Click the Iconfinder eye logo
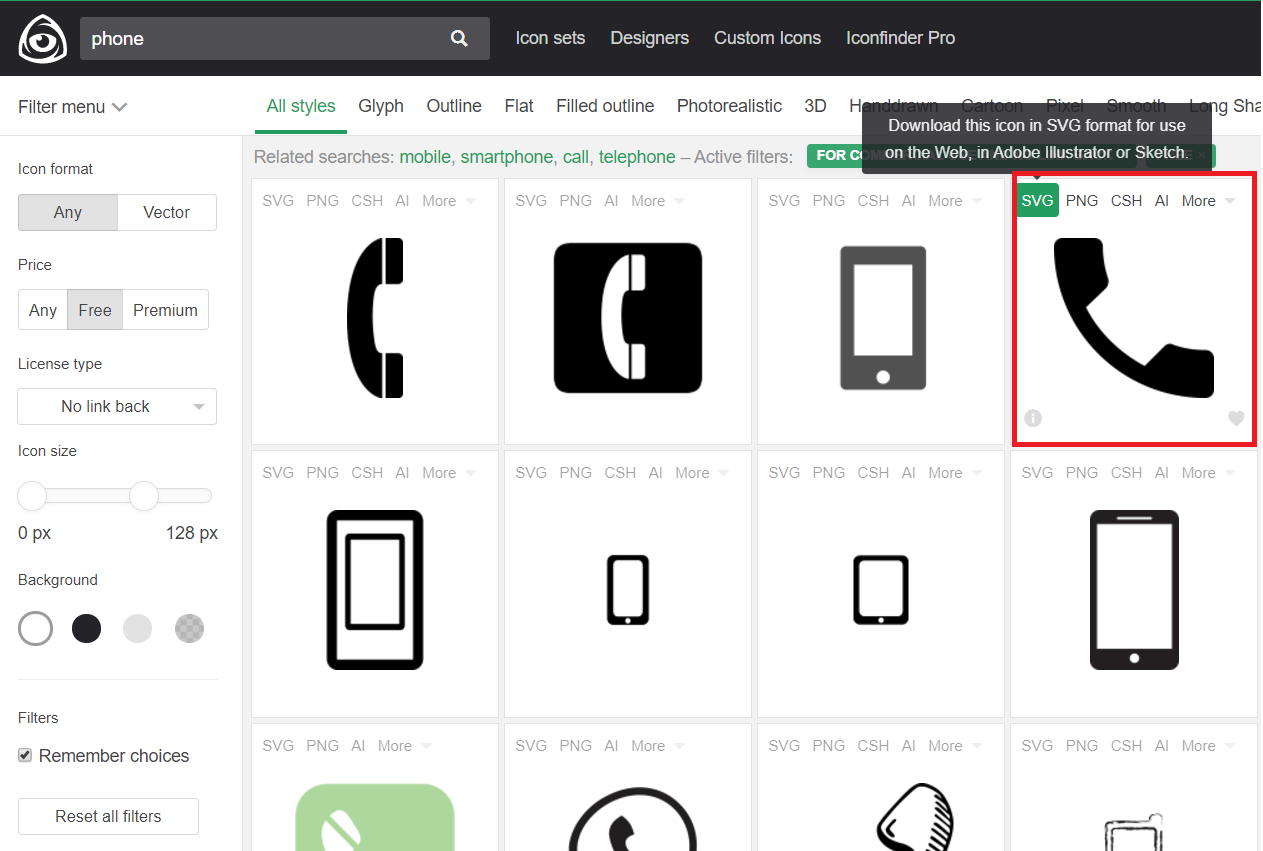1263x851 pixels. 42,39
